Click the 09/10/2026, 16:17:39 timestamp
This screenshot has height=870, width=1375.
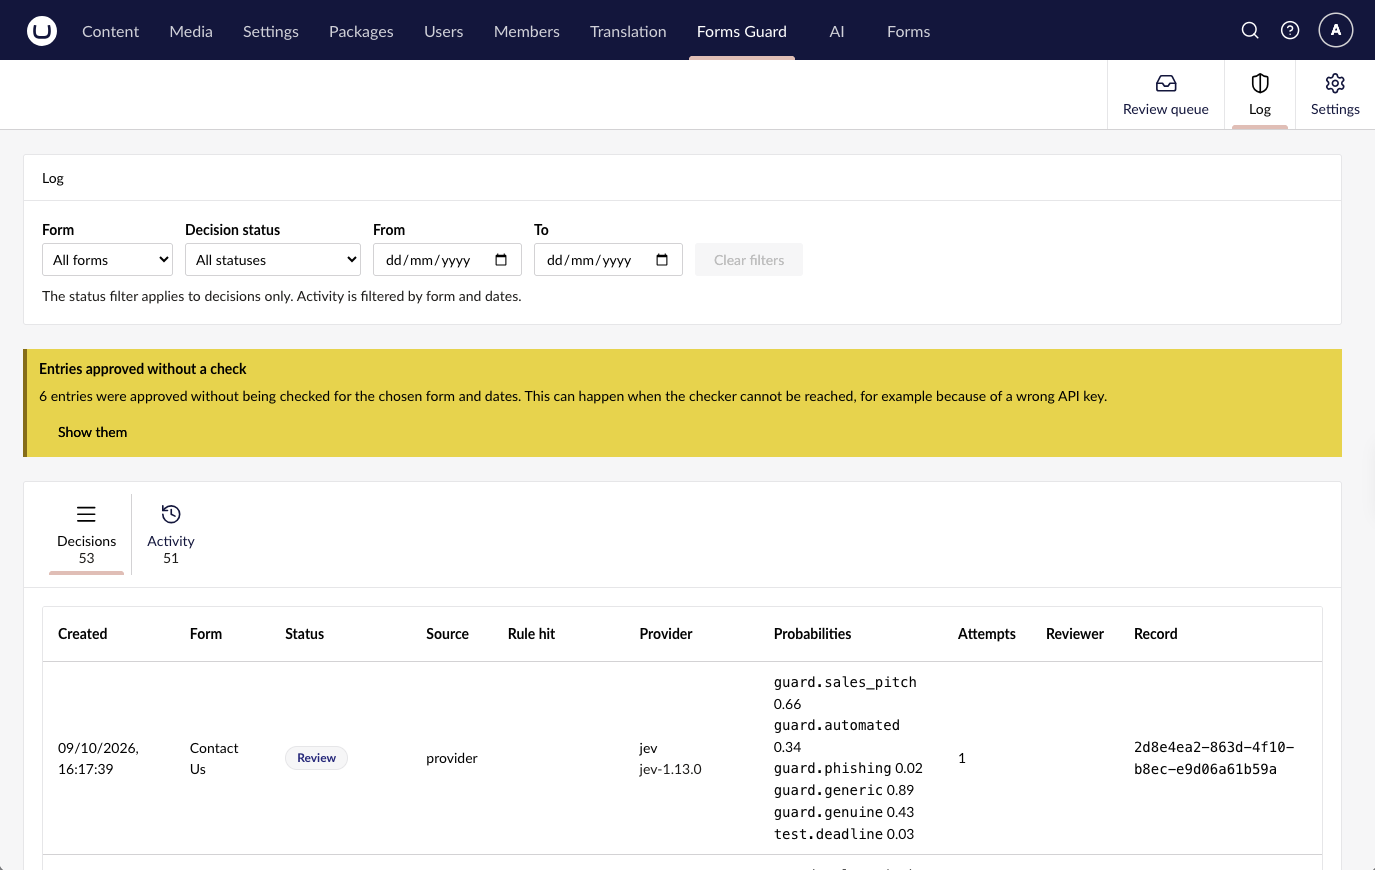99,758
